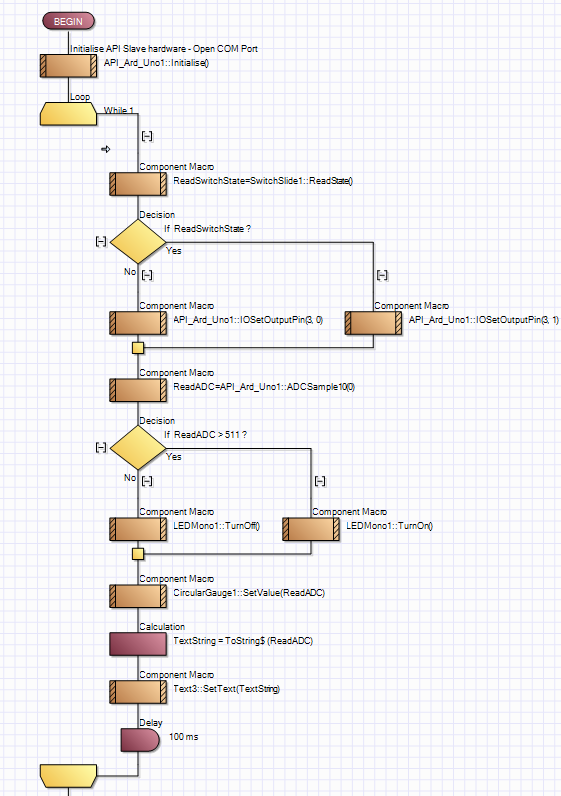Click the 'Text3::SetText(TextString)' text
This screenshot has height=796, width=561.
(x=226, y=689)
